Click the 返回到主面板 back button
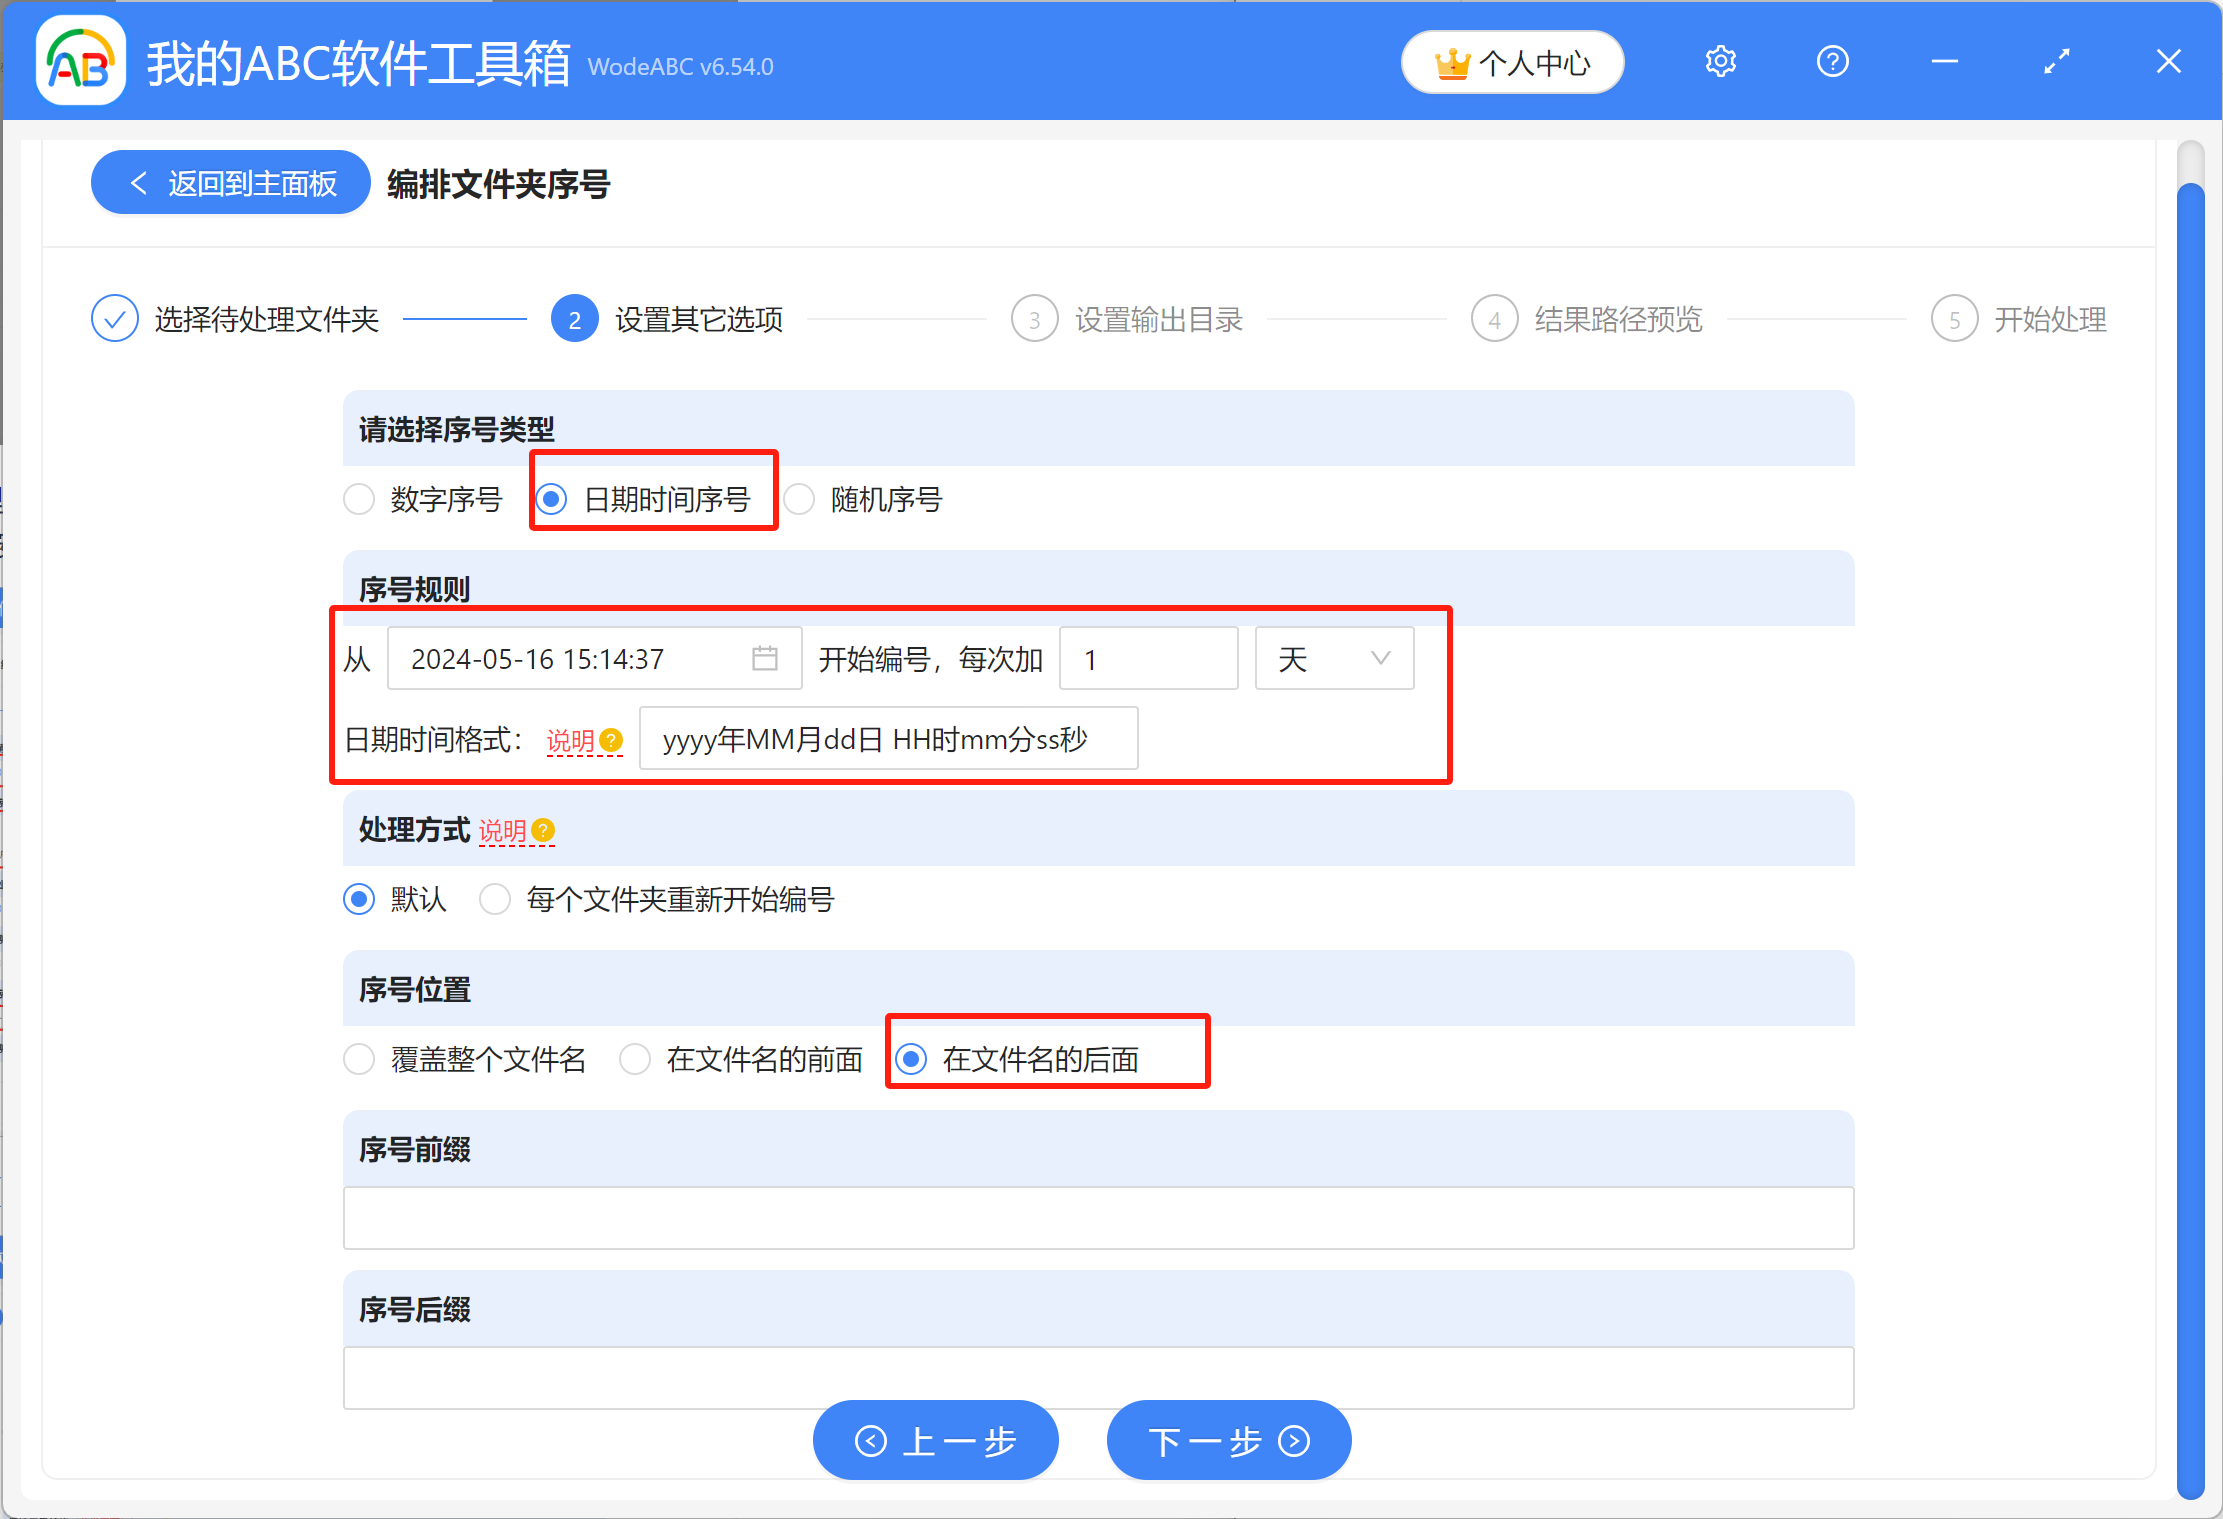 coord(229,182)
